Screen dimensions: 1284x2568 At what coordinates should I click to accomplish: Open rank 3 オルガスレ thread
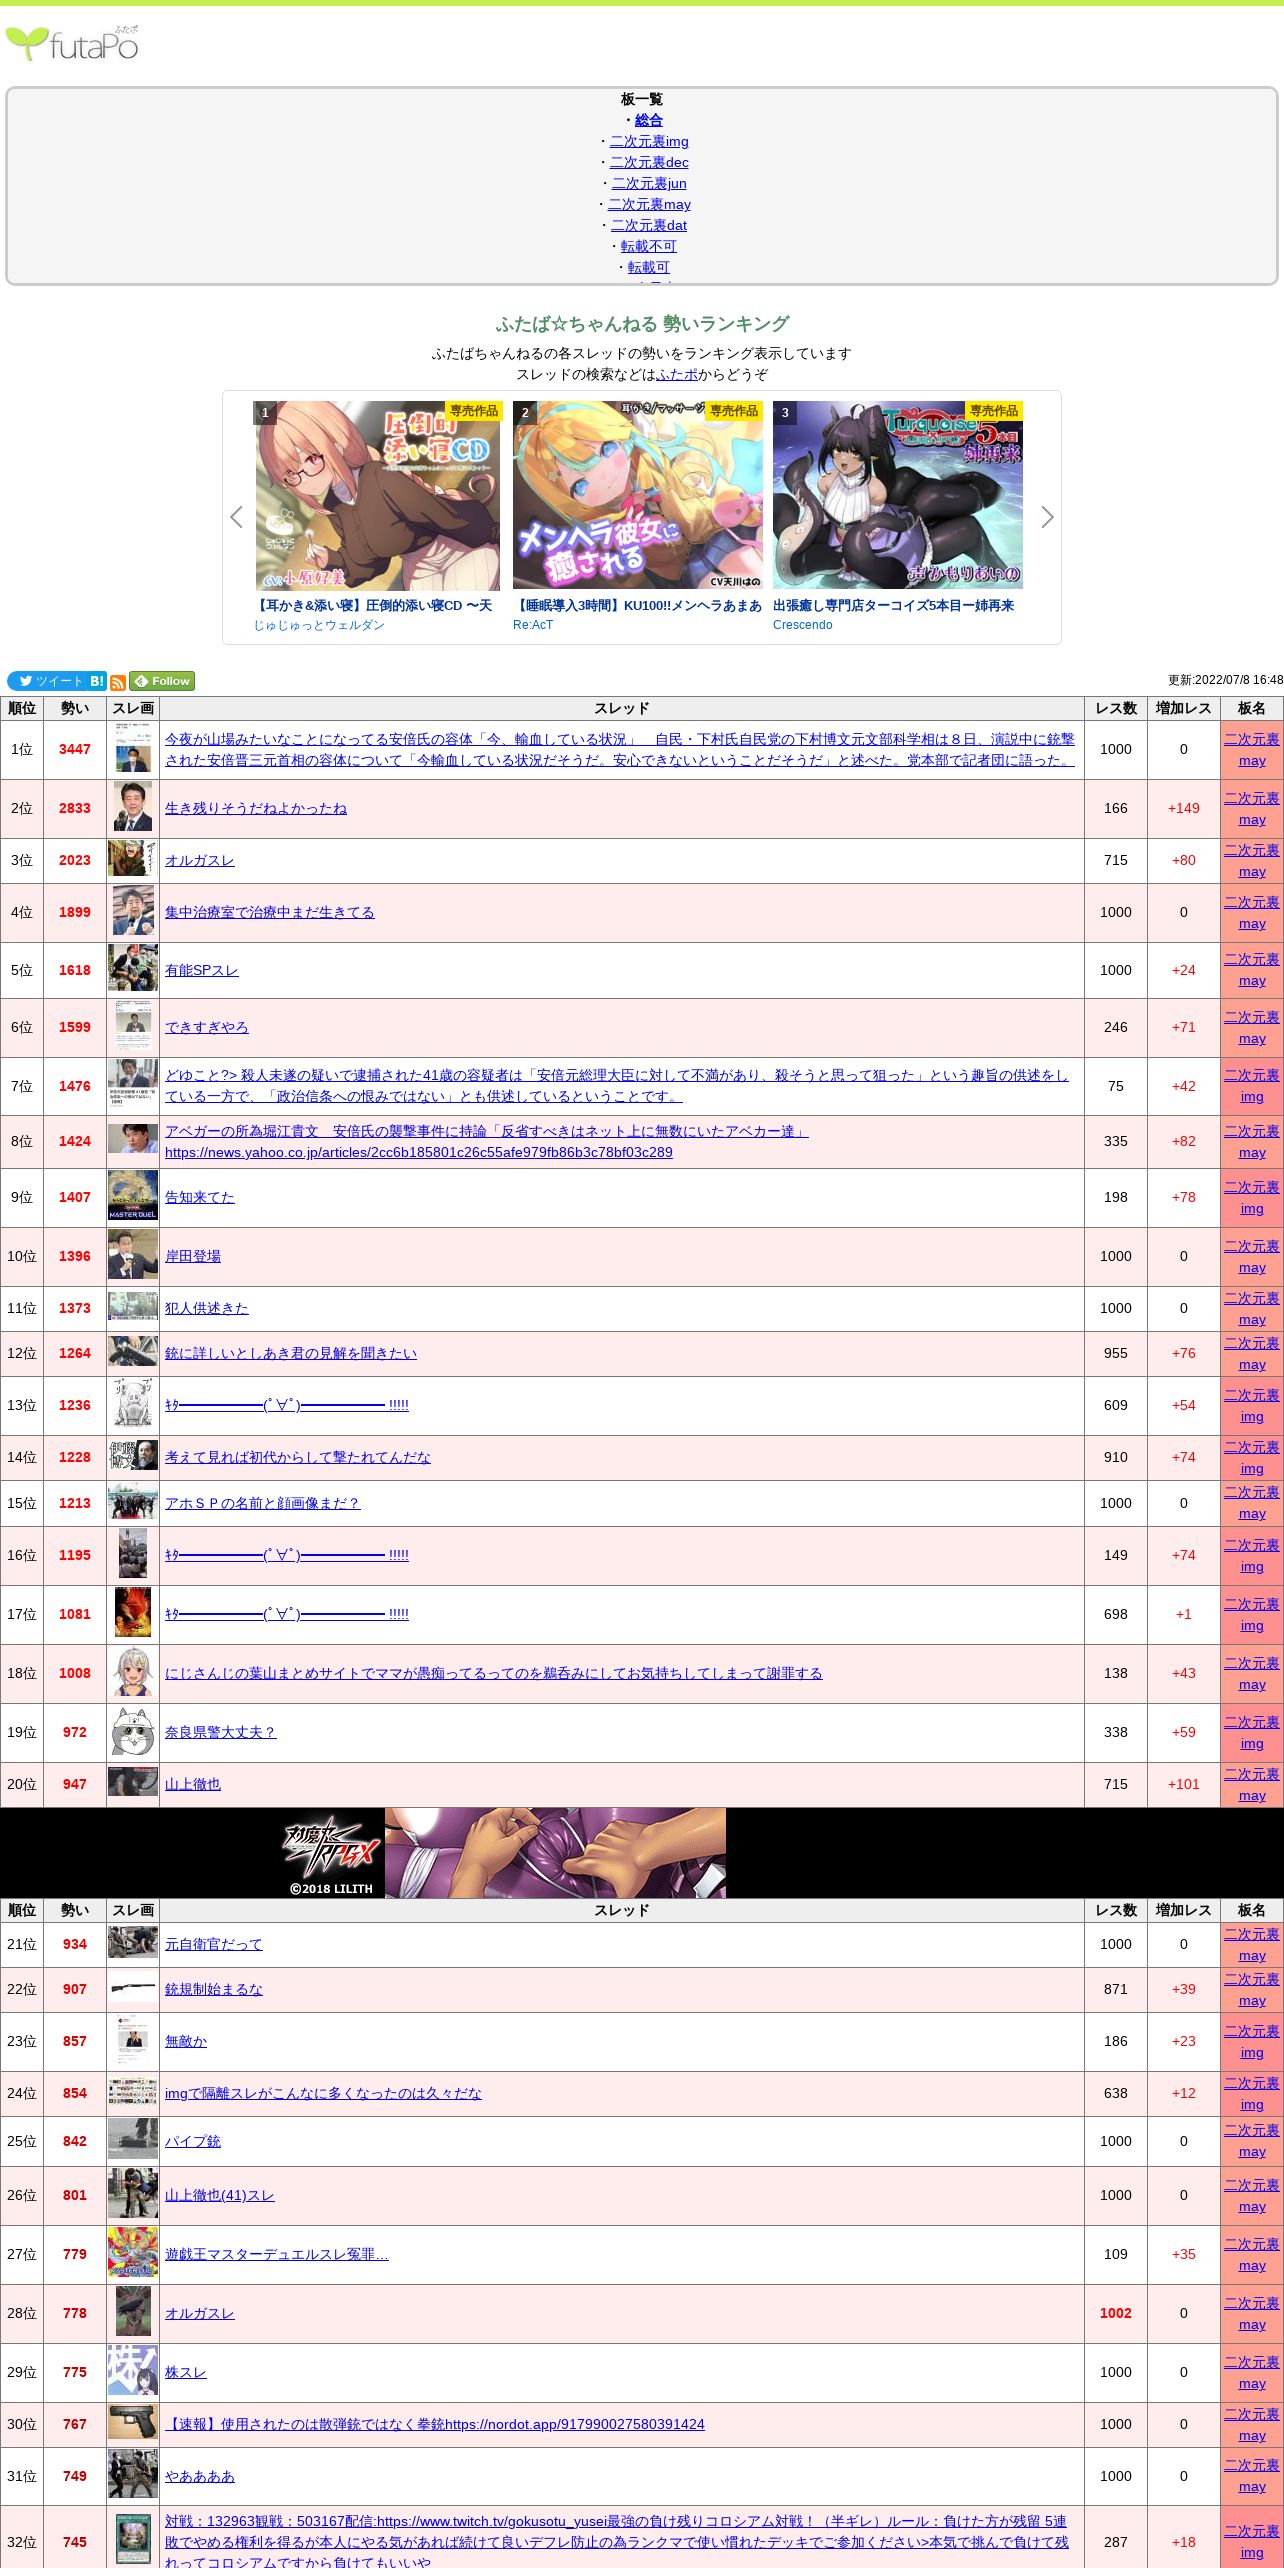point(200,860)
